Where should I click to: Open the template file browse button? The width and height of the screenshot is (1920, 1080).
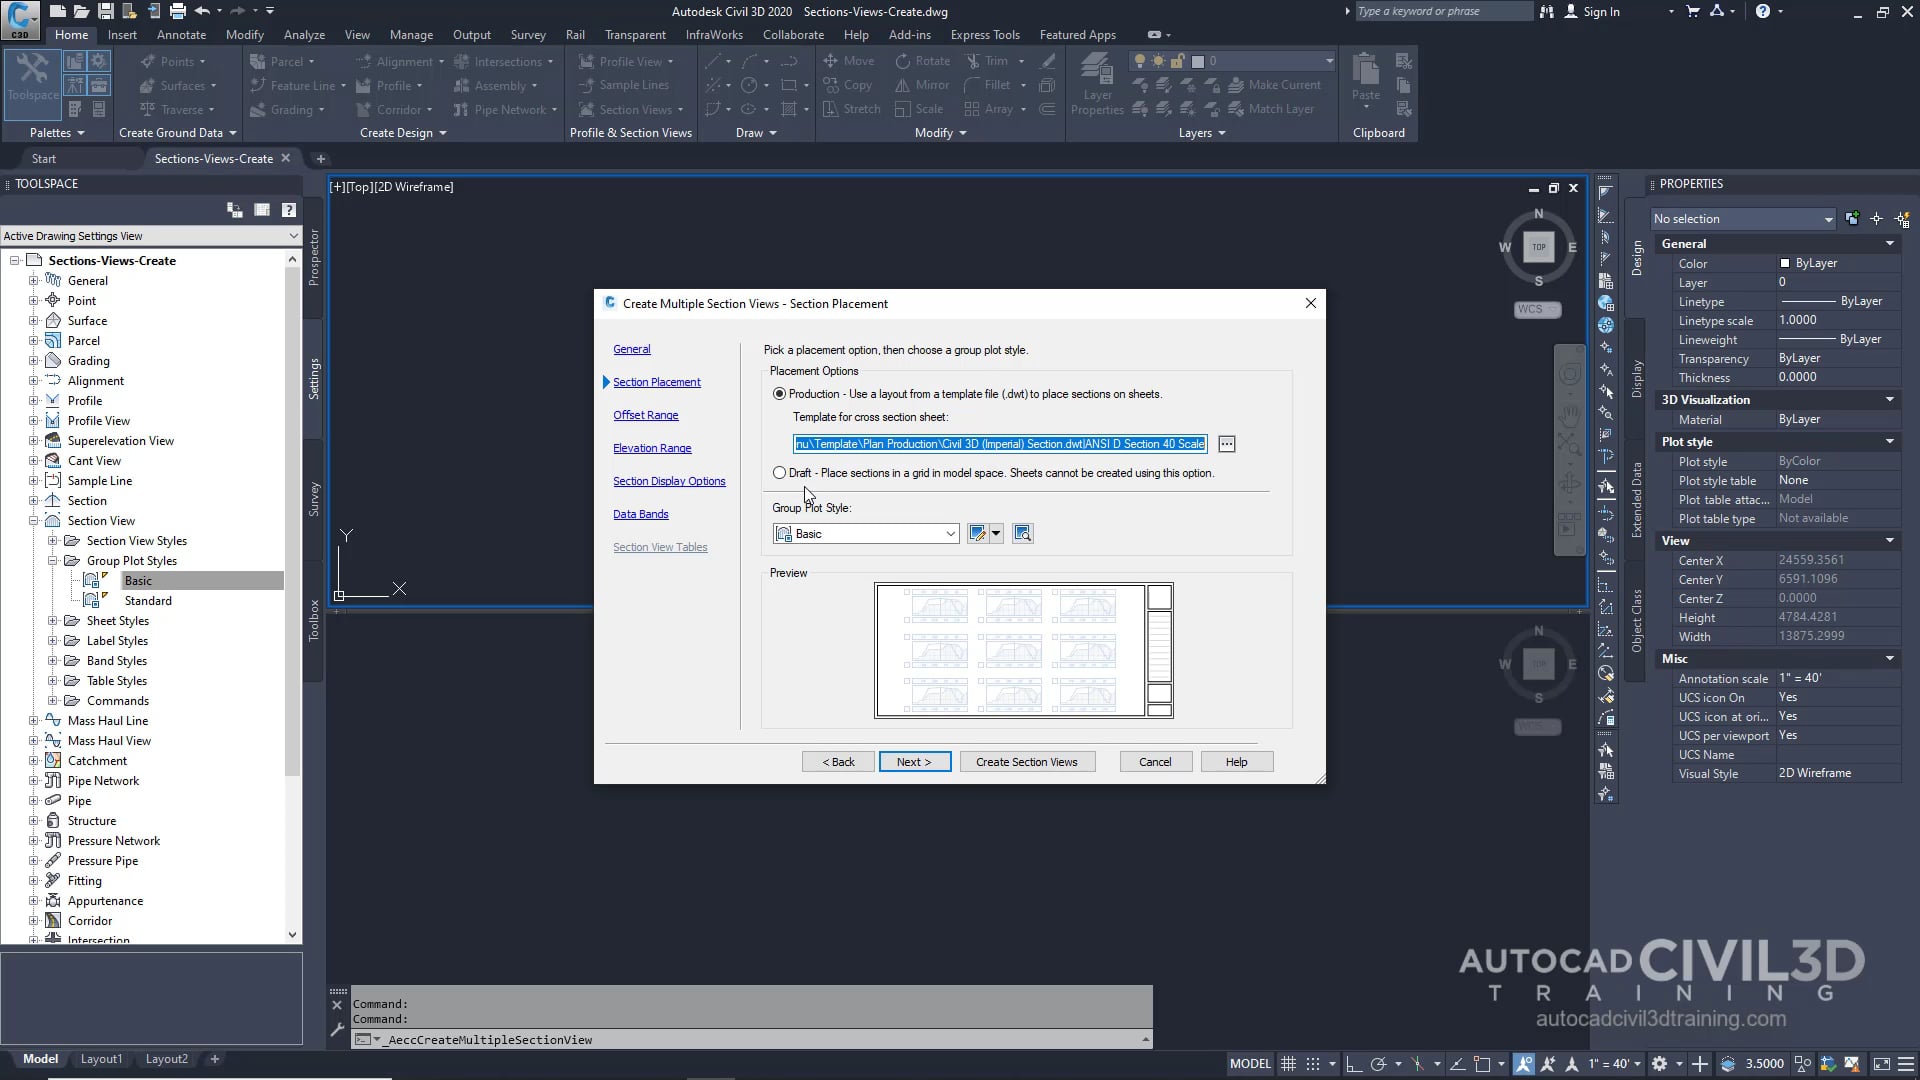pyautogui.click(x=1226, y=443)
